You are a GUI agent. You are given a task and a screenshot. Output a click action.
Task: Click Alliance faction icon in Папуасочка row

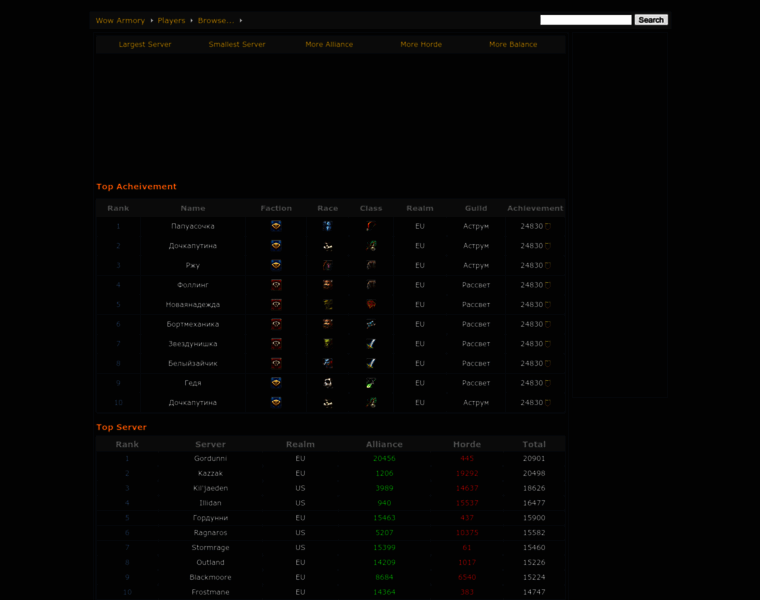coord(276,226)
